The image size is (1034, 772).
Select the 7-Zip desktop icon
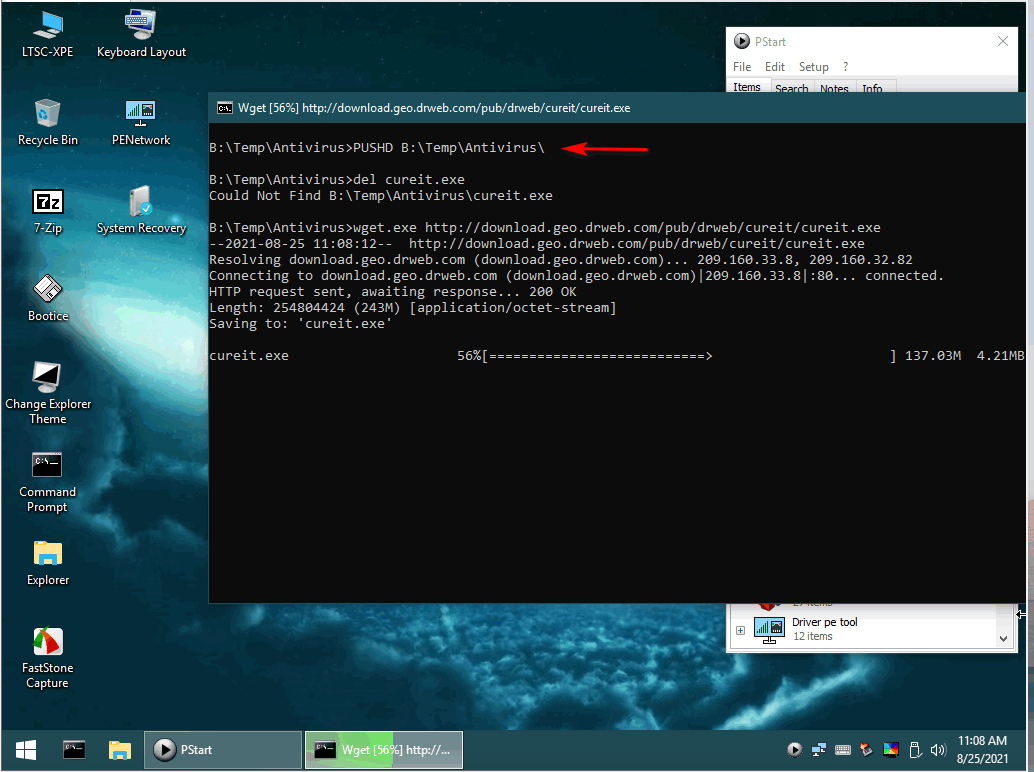pos(47,211)
